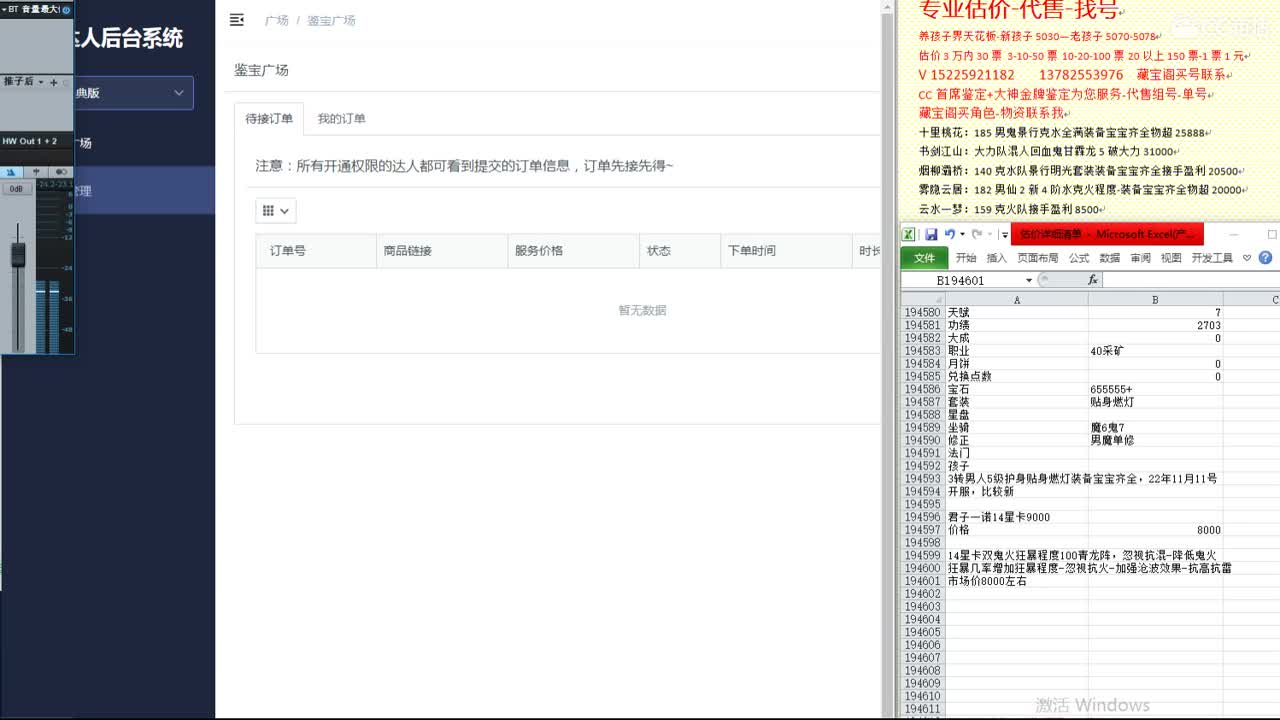The image size is (1280, 720).
Task: Expand the BT mixer channel title arrow
Action: [4, 10]
